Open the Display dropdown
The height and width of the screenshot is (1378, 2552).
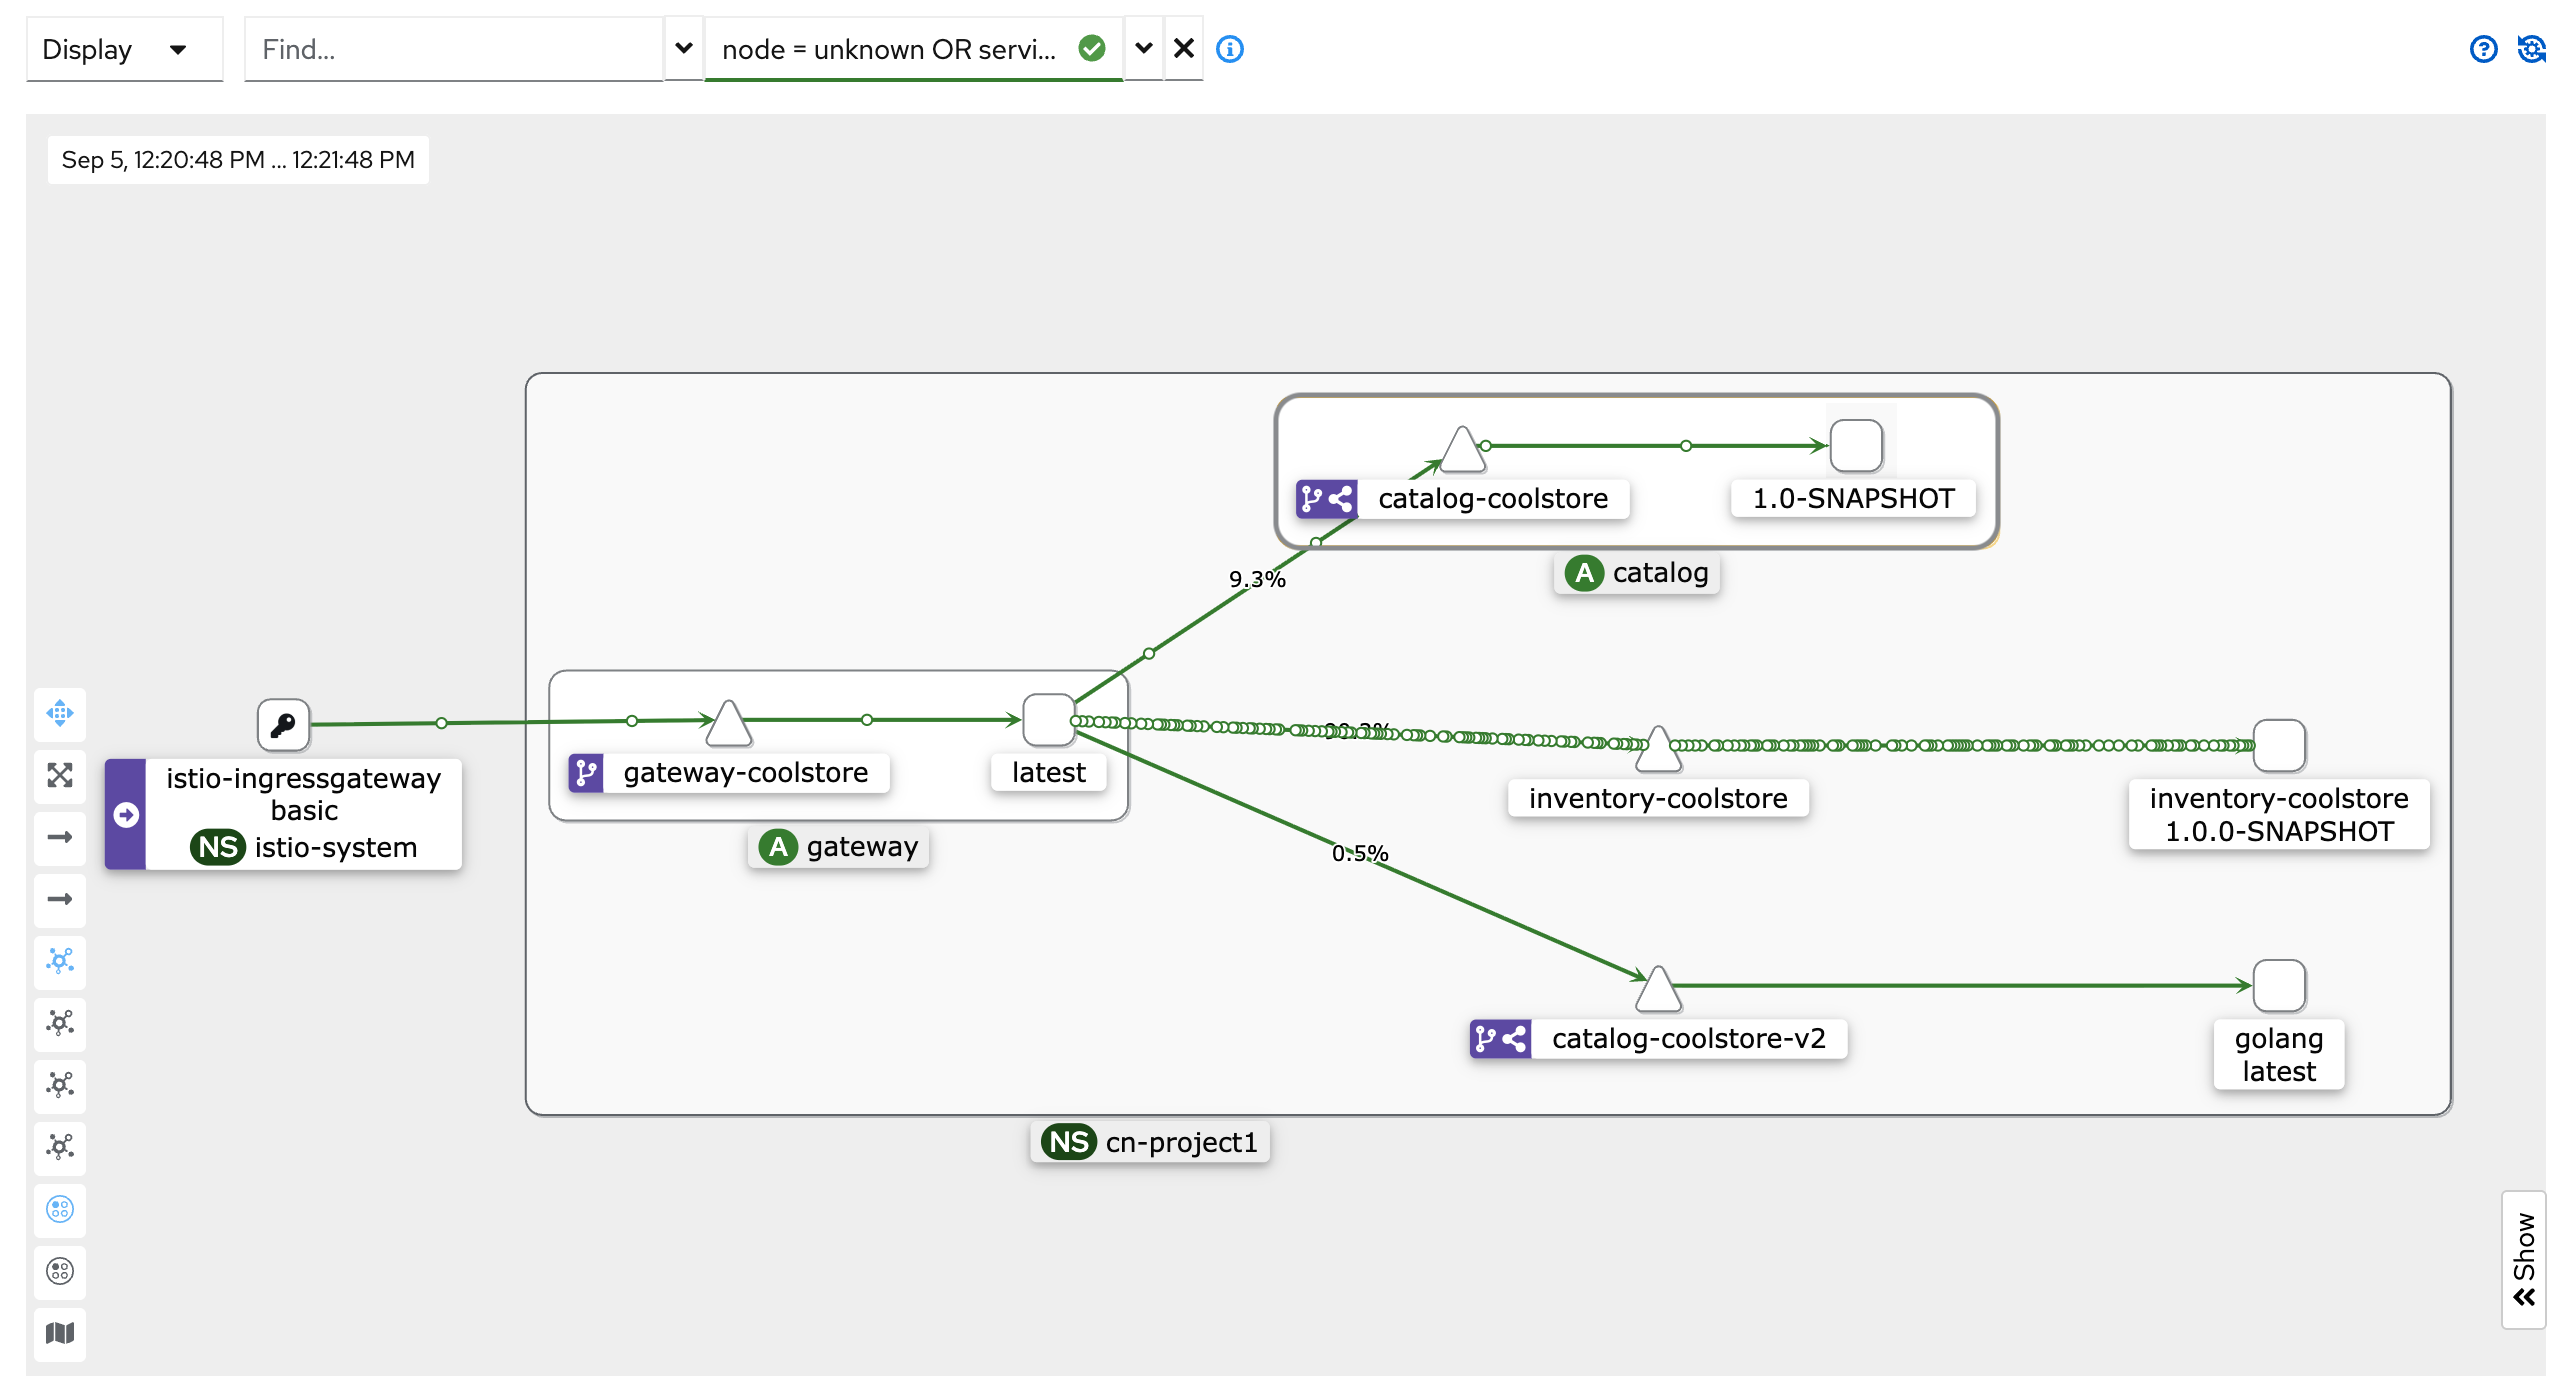[123, 49]
